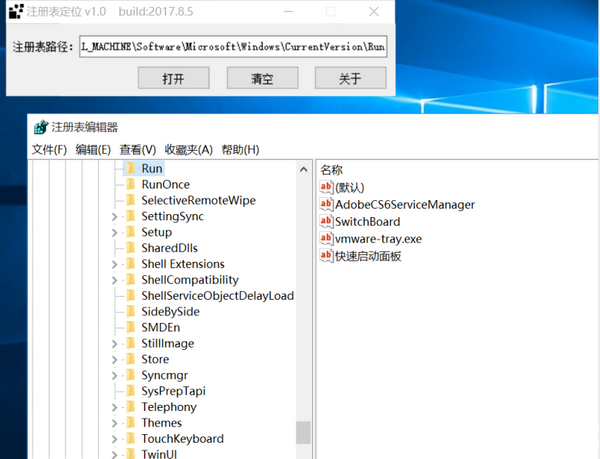Open the 收藏夹(A) menu
The image size is (600, 459).
pyautogui.click(x=188, y=150)
